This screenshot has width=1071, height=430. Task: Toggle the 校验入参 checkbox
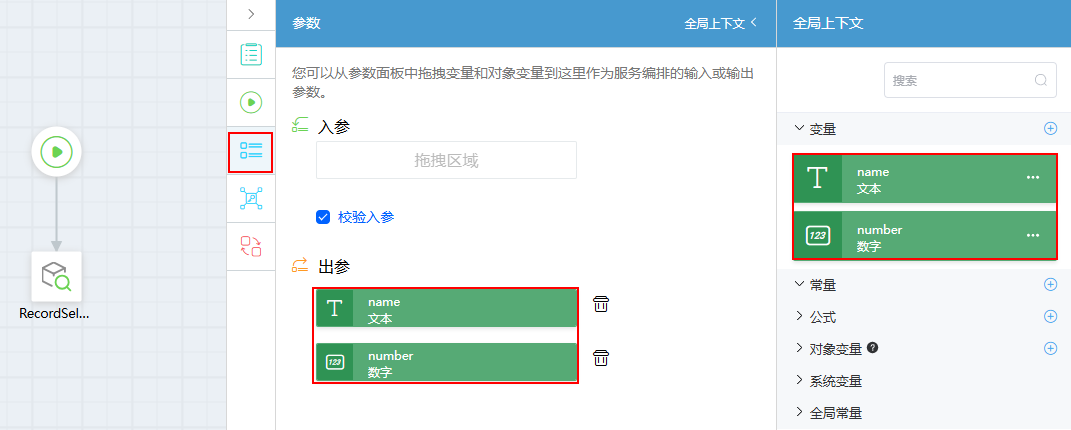323,217
